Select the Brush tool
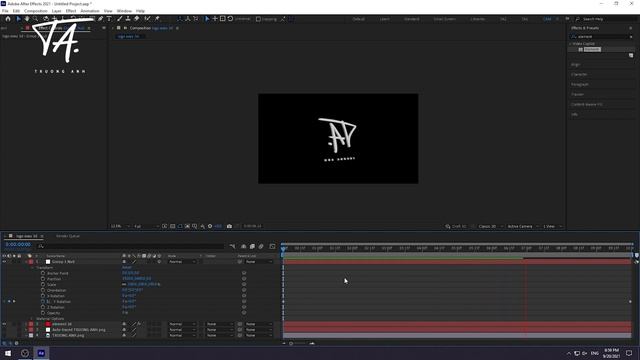This screenshot has width=640, height=360. pos(120,19)
